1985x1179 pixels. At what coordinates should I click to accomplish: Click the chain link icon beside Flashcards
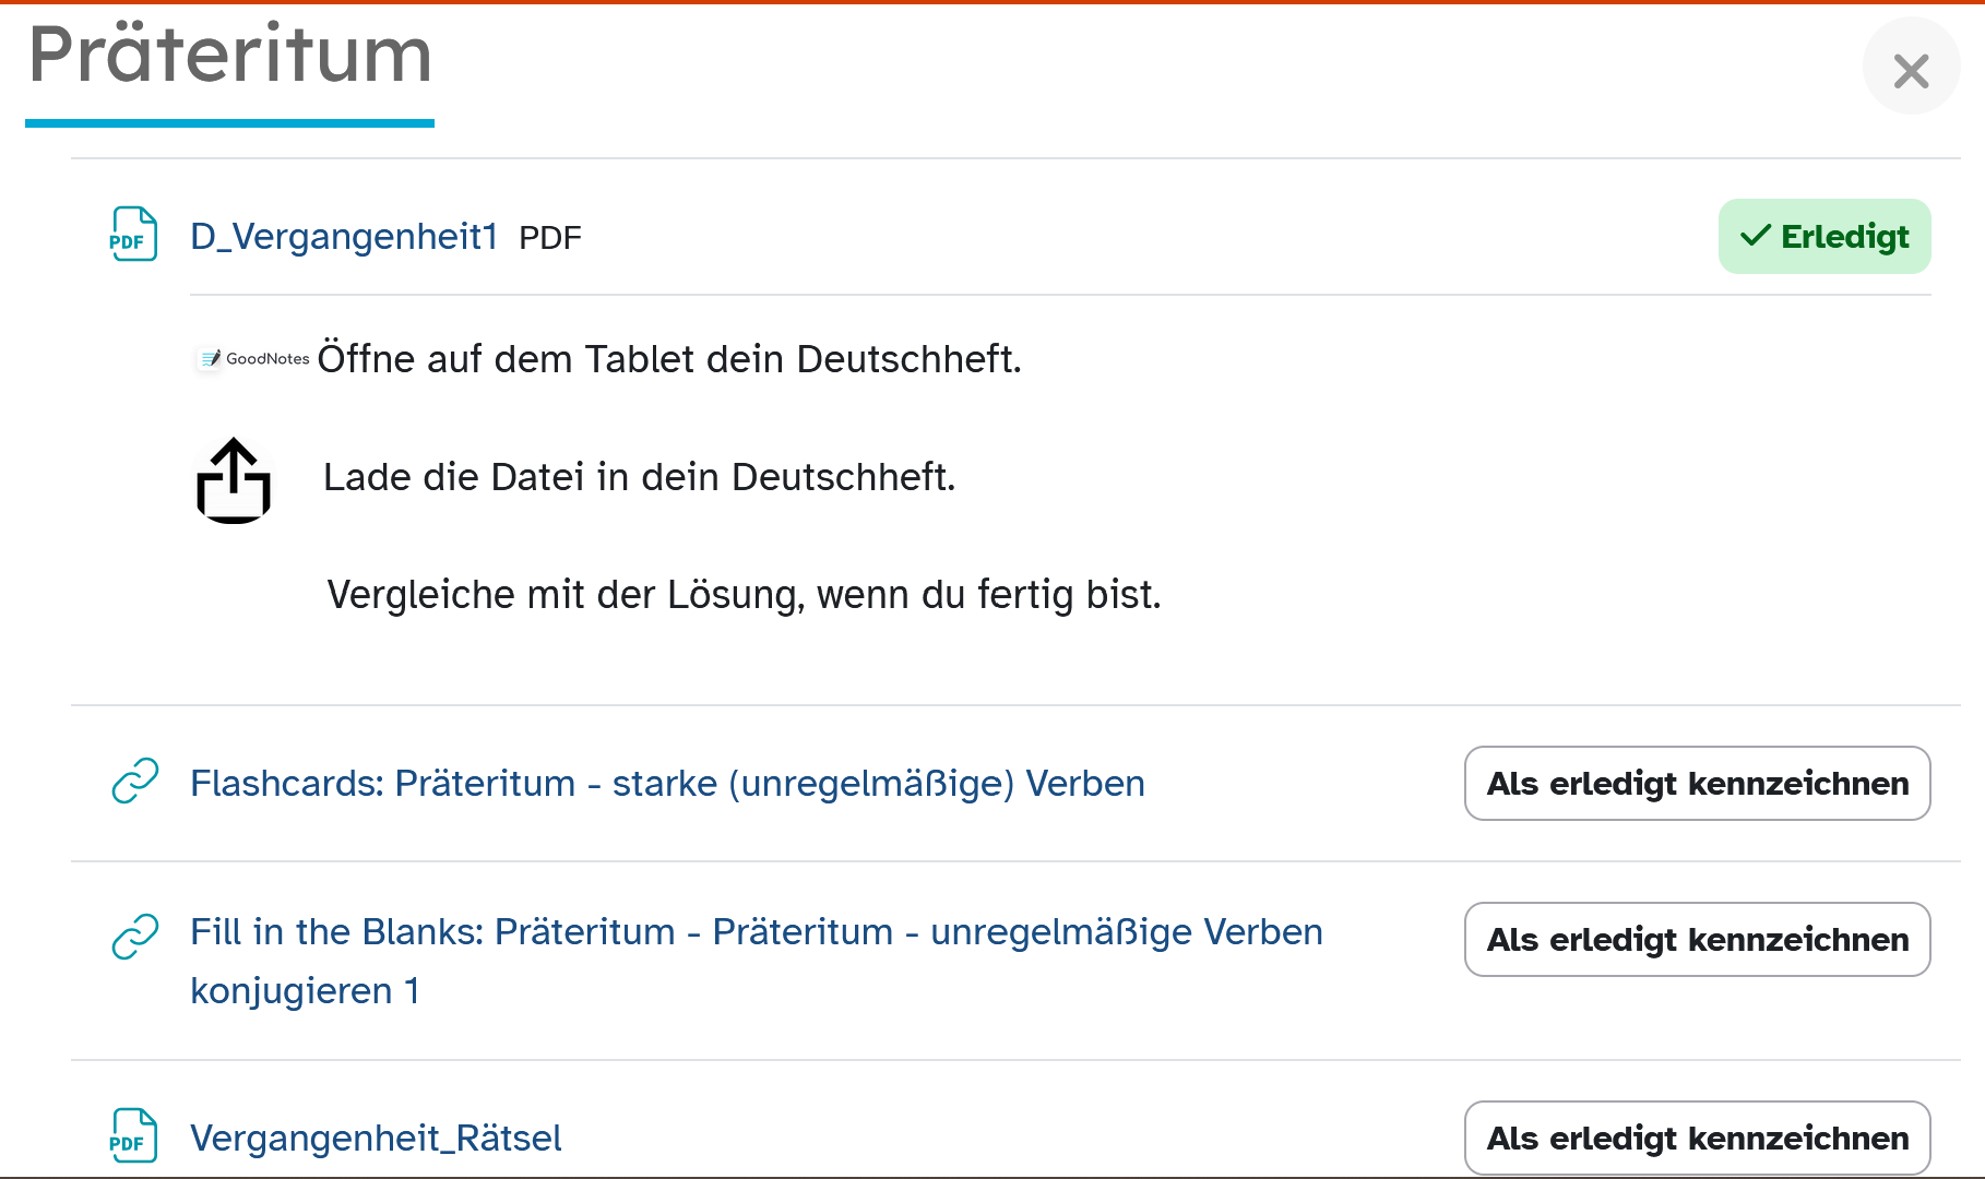135,781
